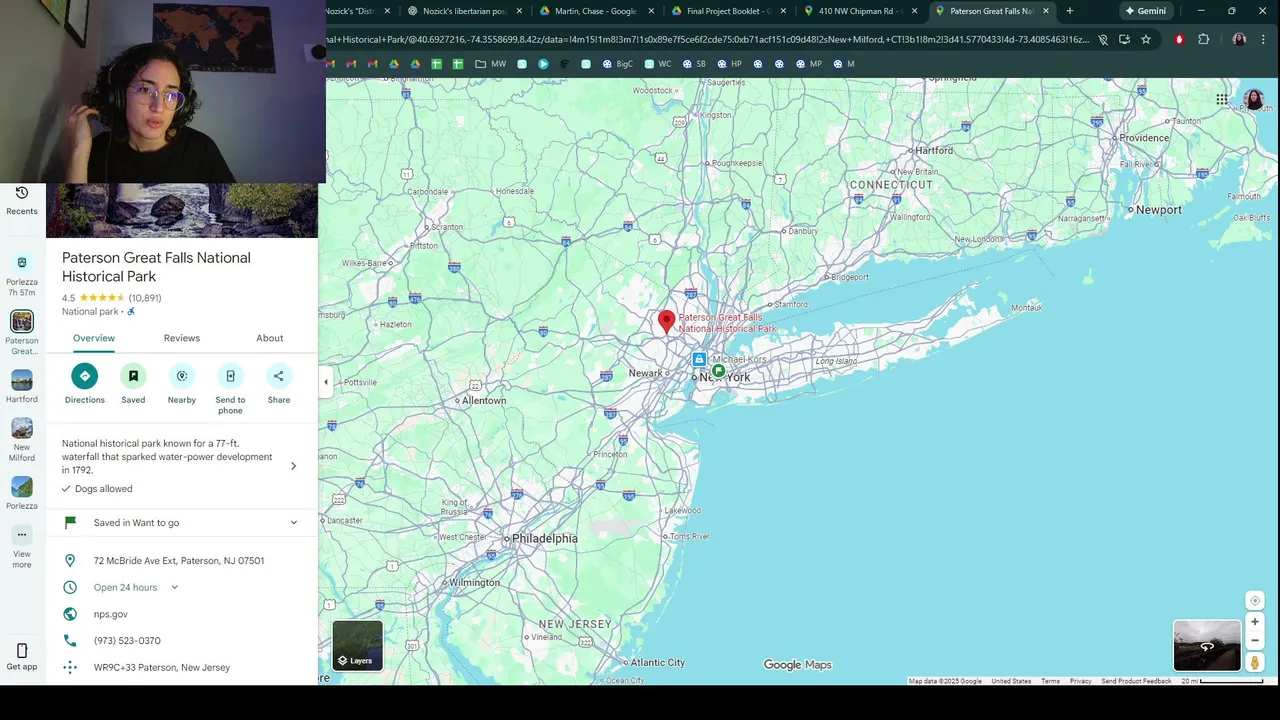Switch to the Reviews tab
Image resolution: width=1280 pixels, height=720 pixels.
(x=182, y=338)
